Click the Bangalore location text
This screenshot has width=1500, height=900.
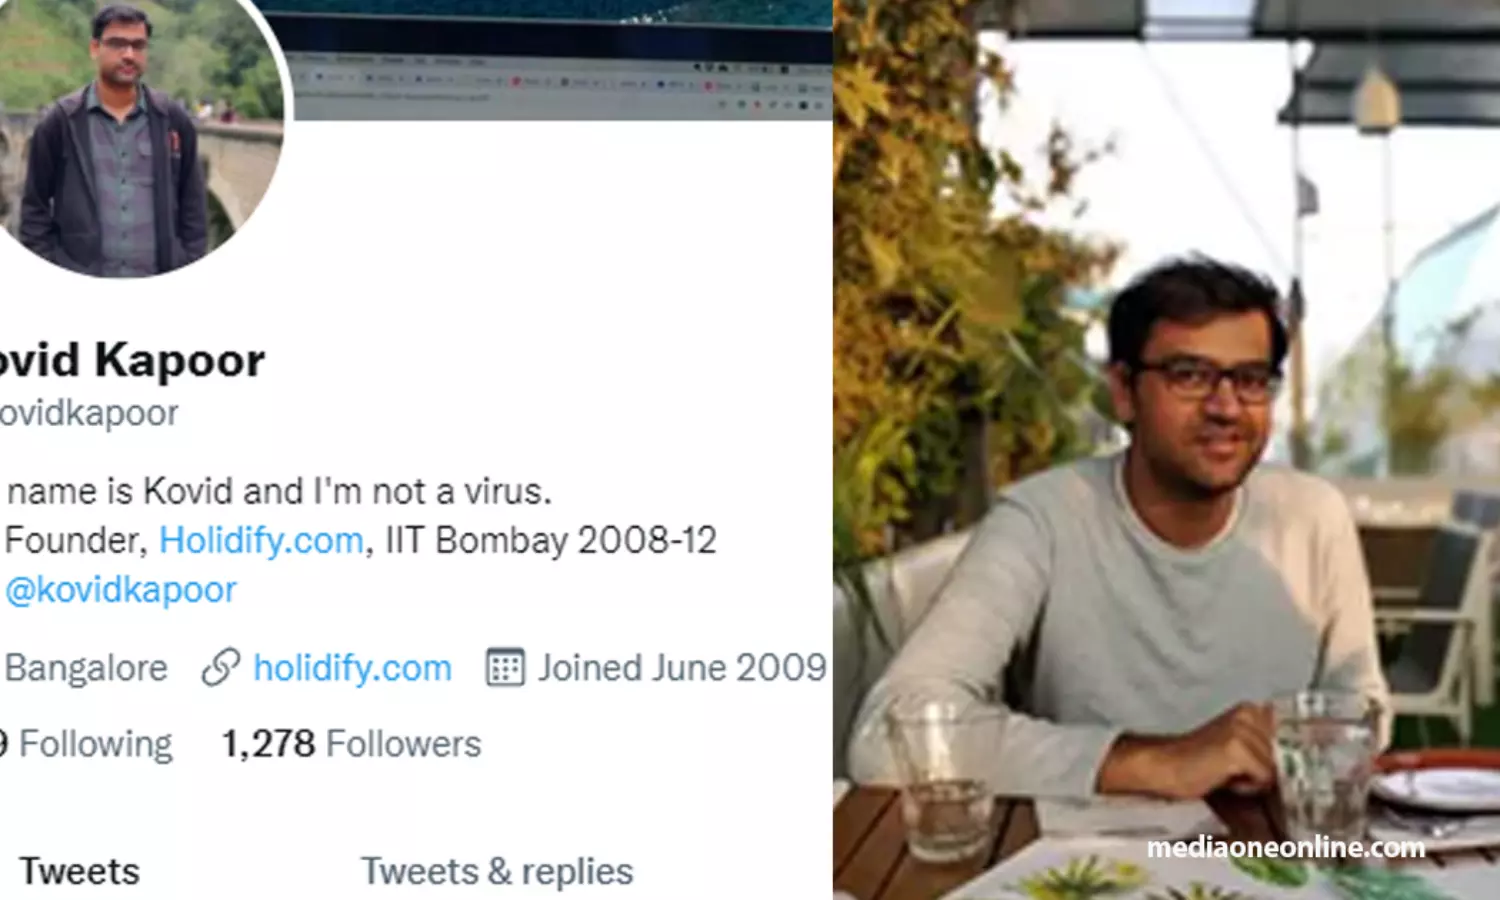86,667
